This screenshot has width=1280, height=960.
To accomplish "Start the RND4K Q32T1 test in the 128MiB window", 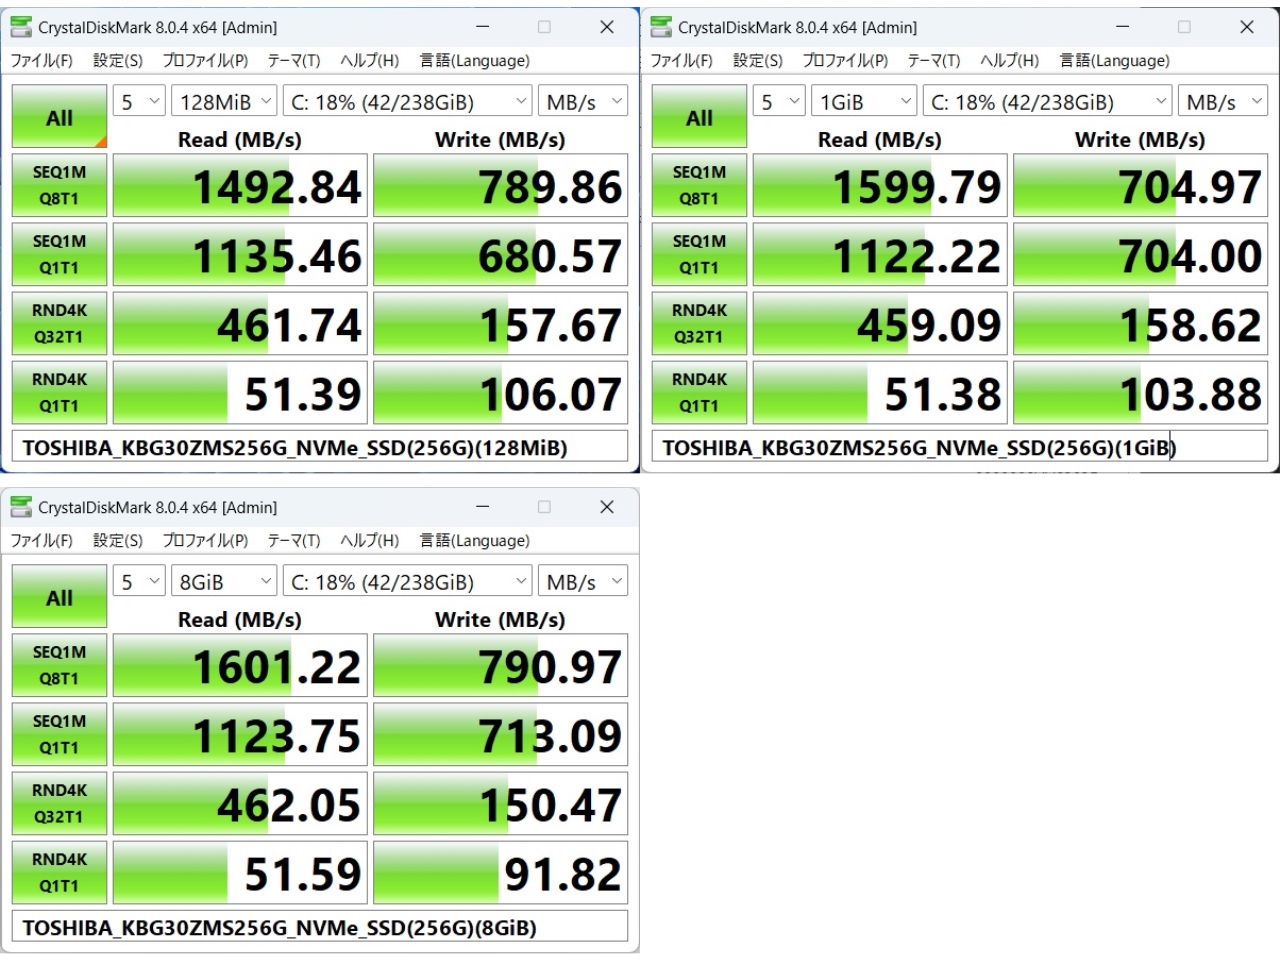I will (x=59, y=323).
